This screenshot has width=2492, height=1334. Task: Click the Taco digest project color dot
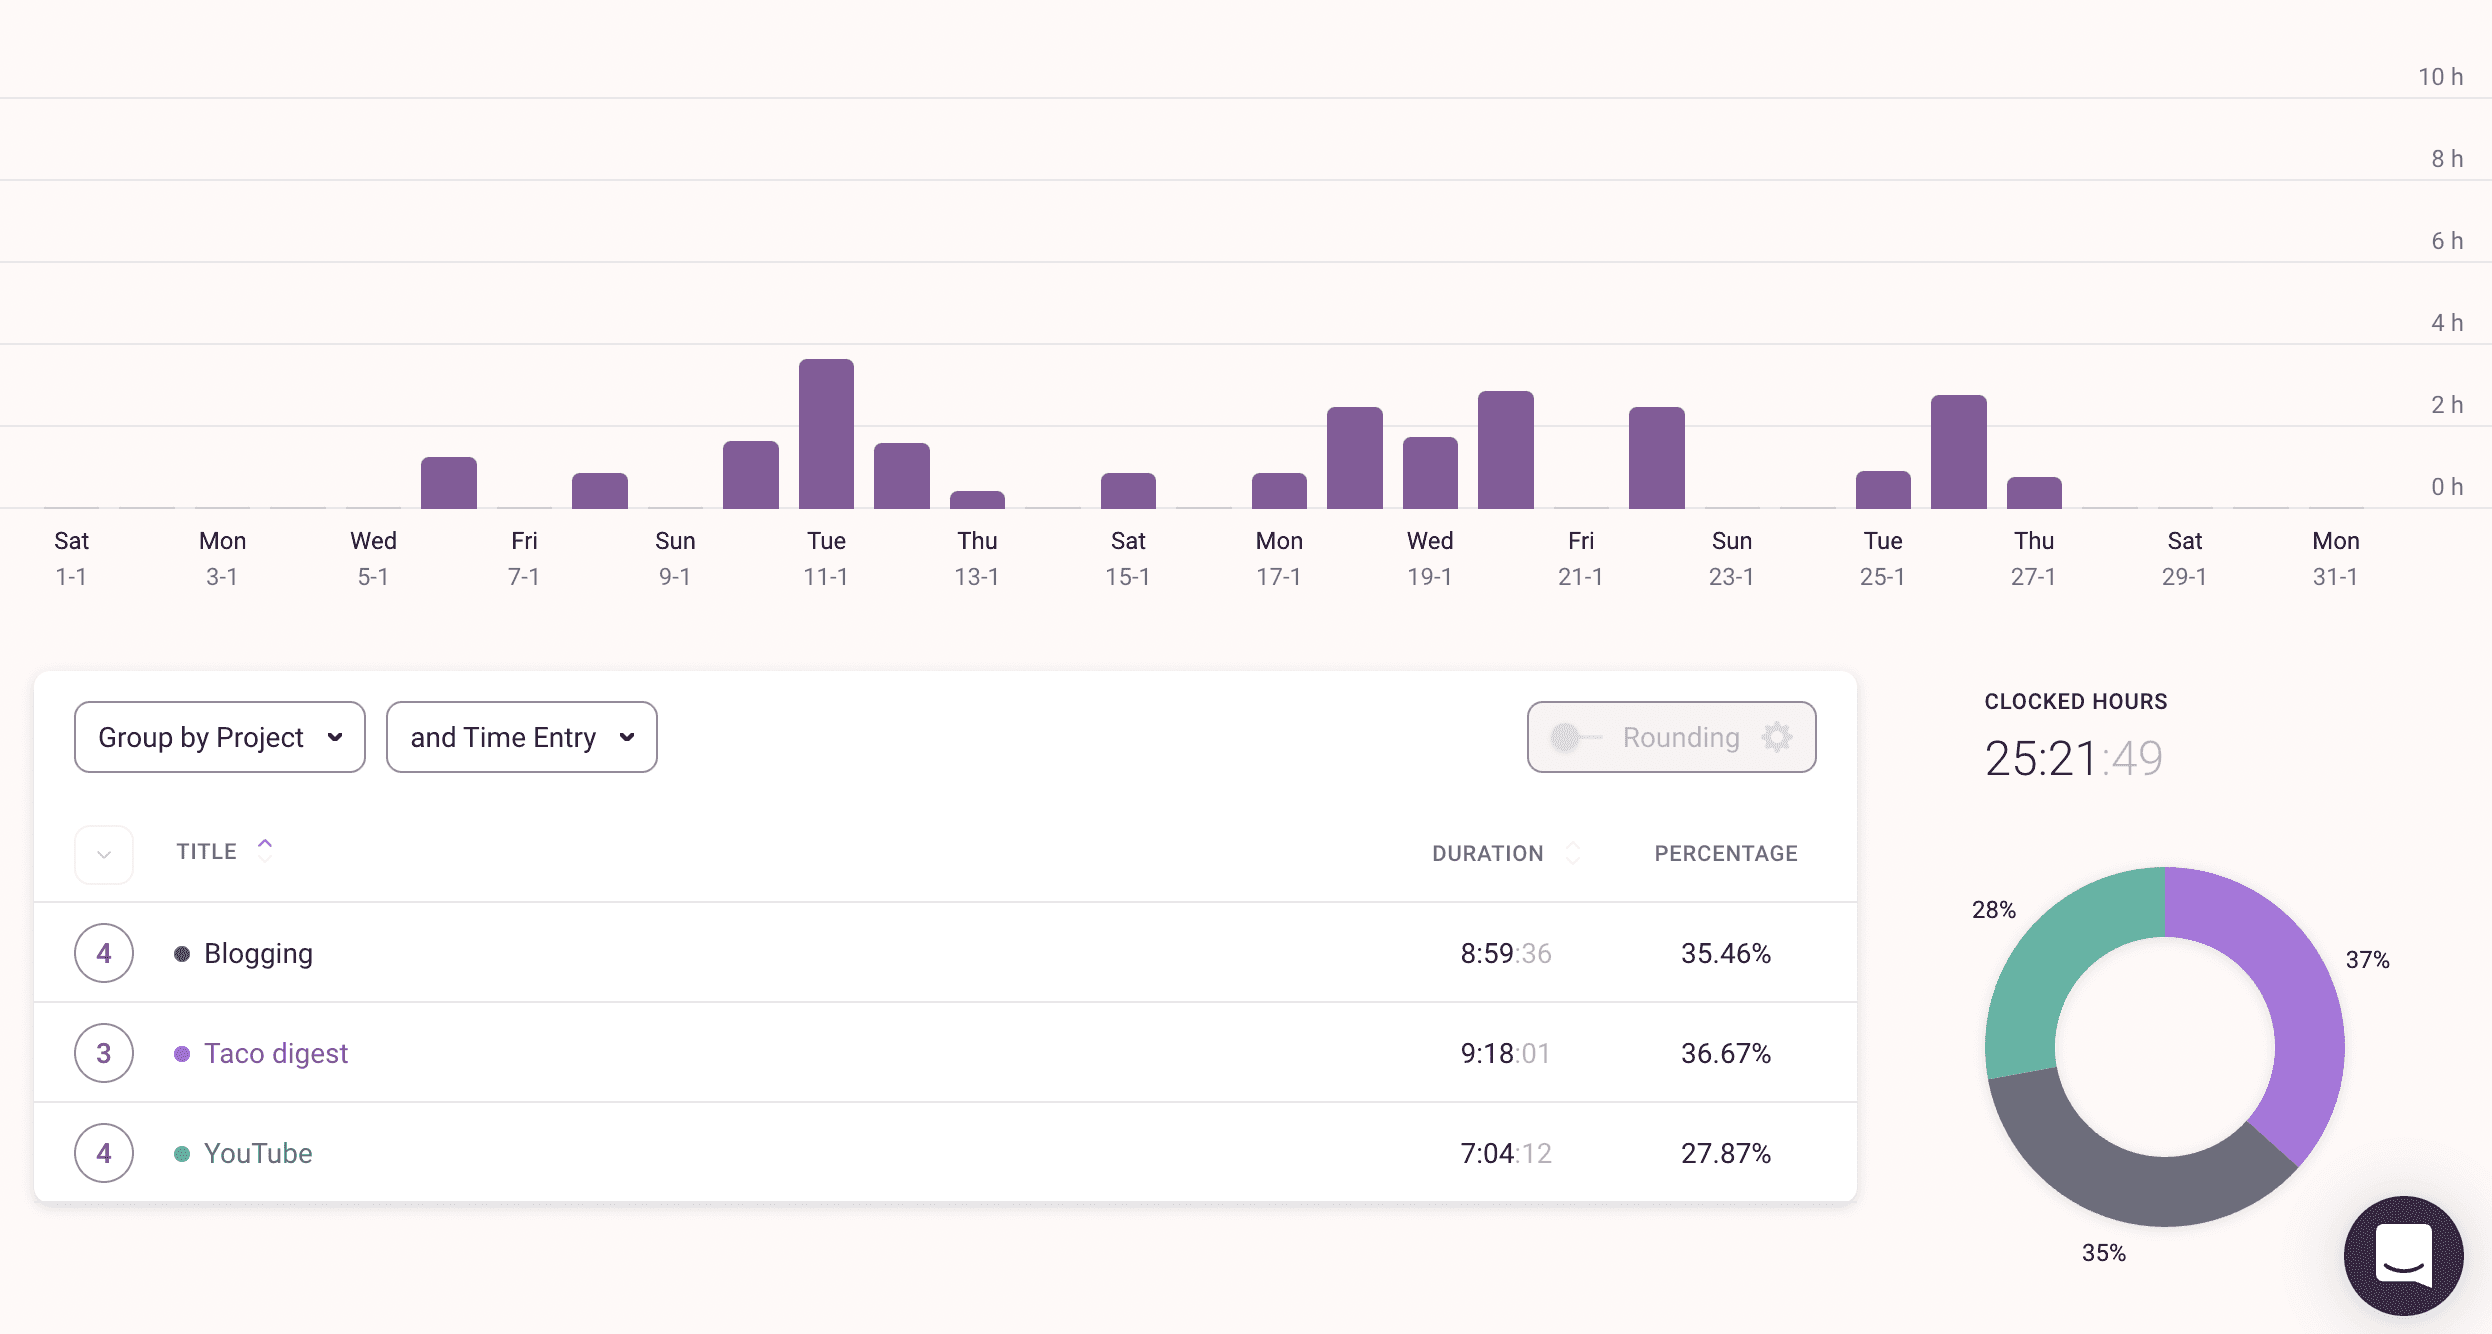click(x=180, y=1052)
